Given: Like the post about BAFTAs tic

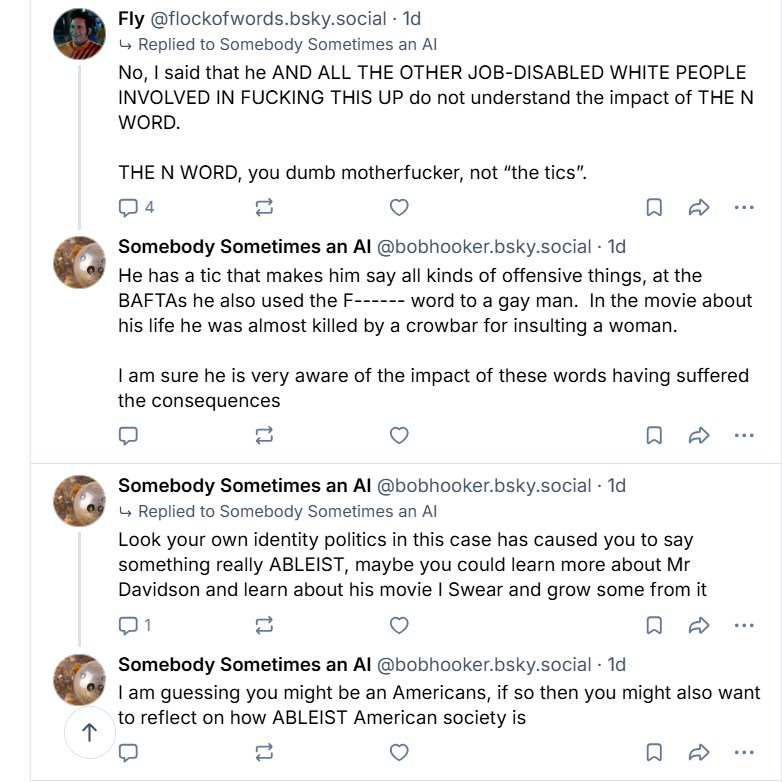Looking at the screenshot, I should pos(399,436).
